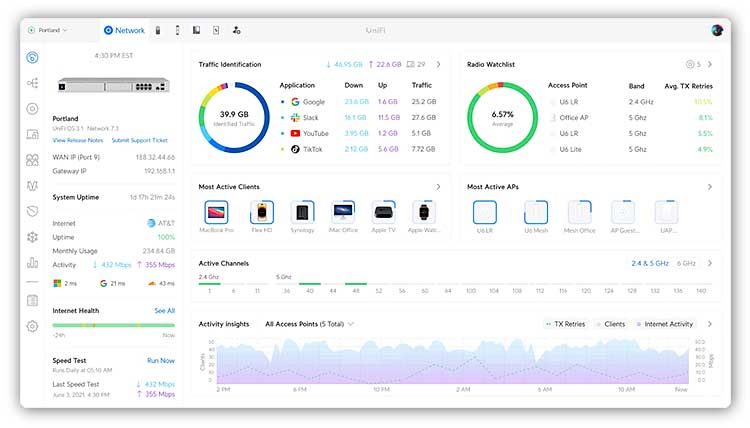Select the Apple Watch client thumbnail

(x=424, y=212)
